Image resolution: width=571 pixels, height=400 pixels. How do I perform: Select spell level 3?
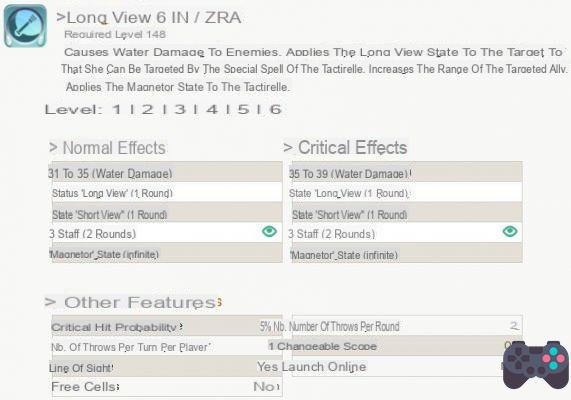[180, 109]
